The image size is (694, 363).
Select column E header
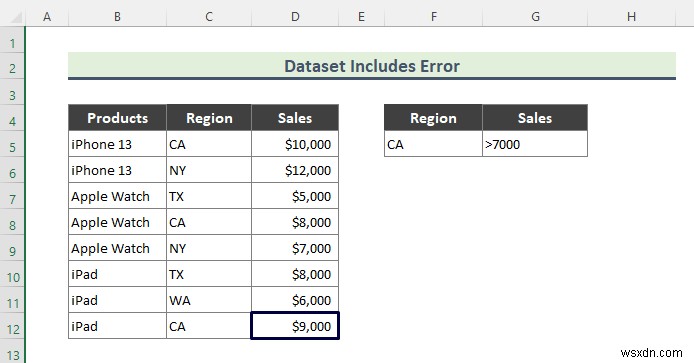click(x=362, y=17)
